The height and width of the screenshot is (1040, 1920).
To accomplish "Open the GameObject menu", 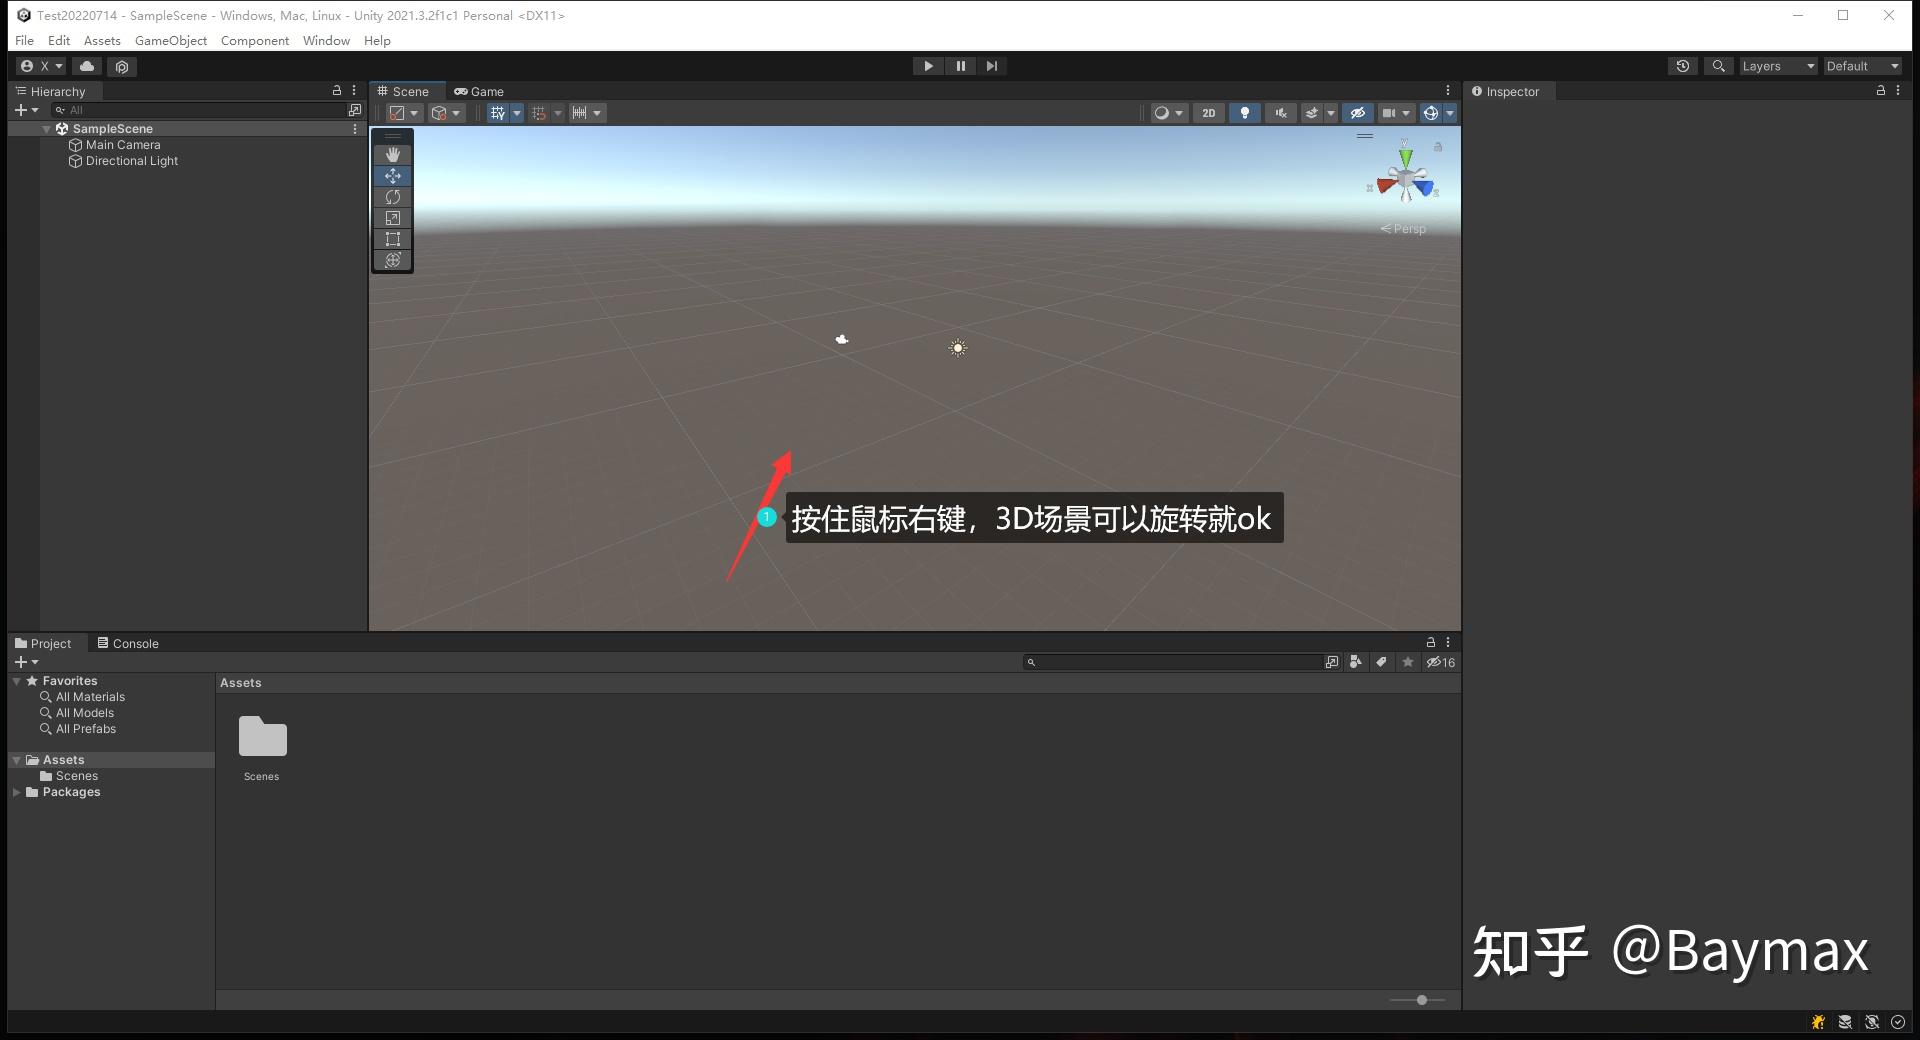I will [x=170, y=41].
